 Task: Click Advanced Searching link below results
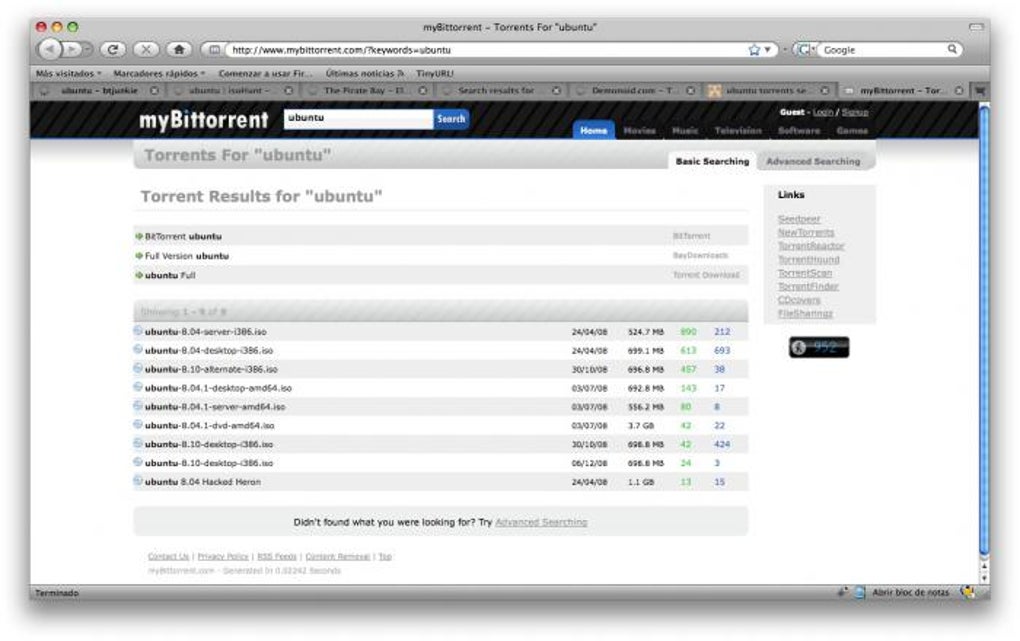pyautogui.click(x=541, y=523)
